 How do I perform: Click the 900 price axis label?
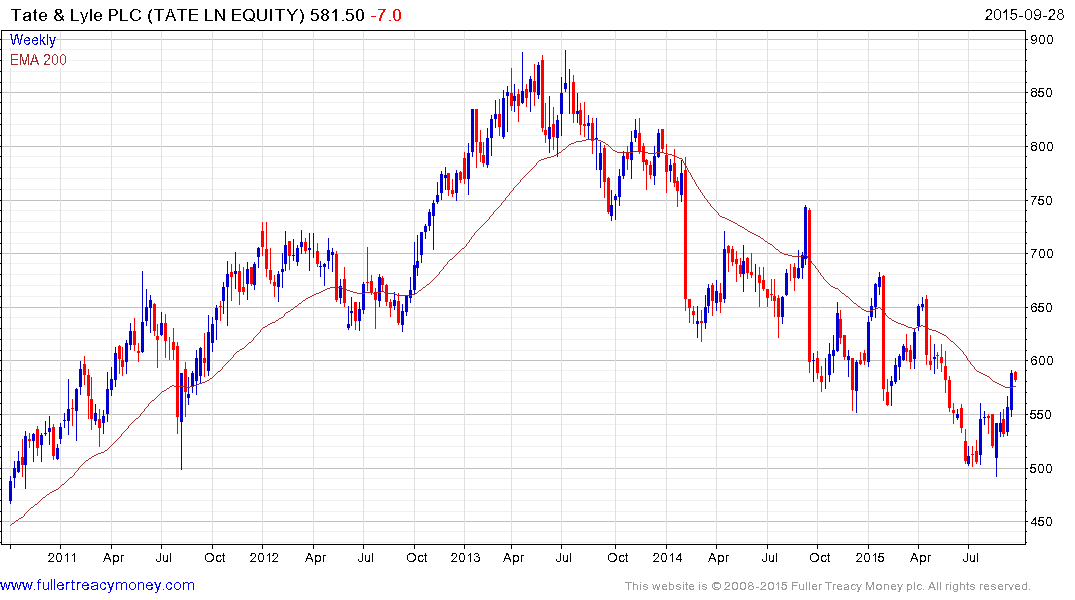1042,40
